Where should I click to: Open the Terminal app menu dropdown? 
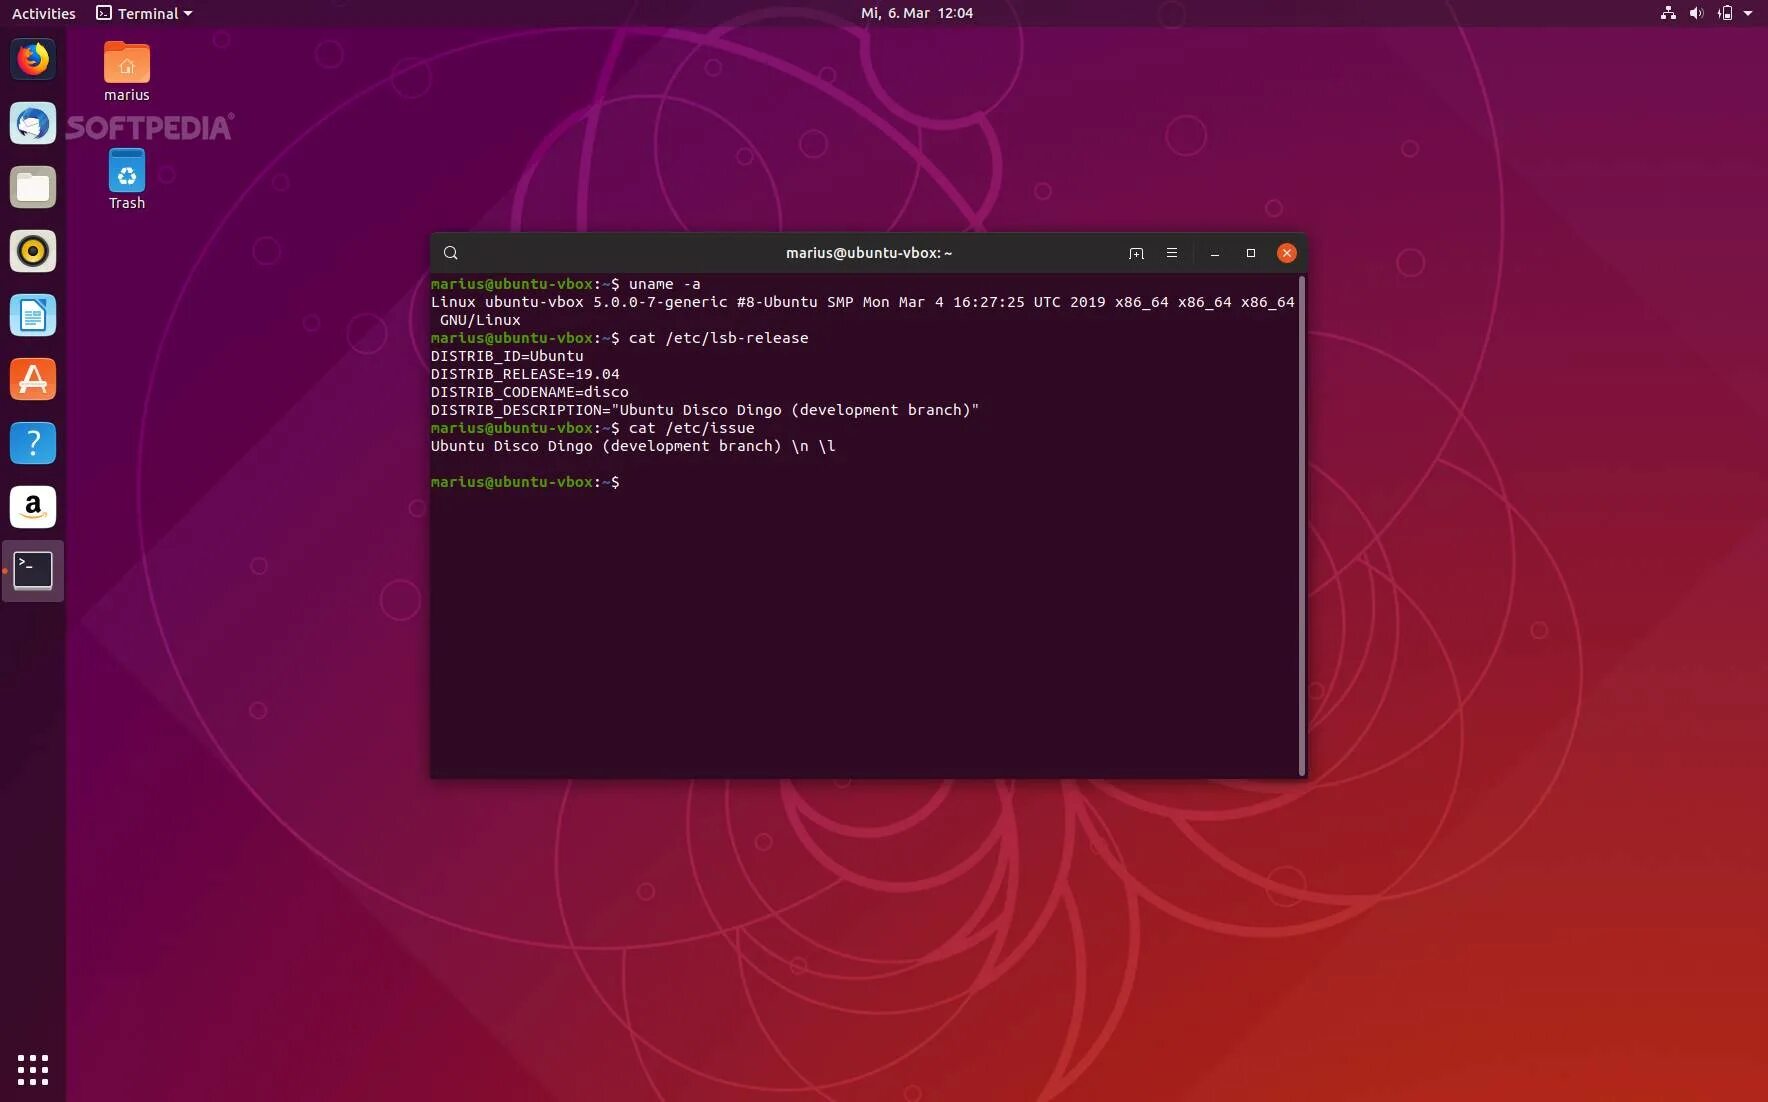144,13
